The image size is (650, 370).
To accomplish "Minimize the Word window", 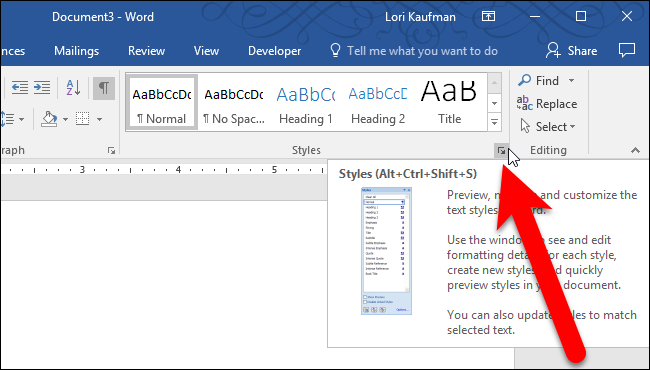I will click(535, 17).
